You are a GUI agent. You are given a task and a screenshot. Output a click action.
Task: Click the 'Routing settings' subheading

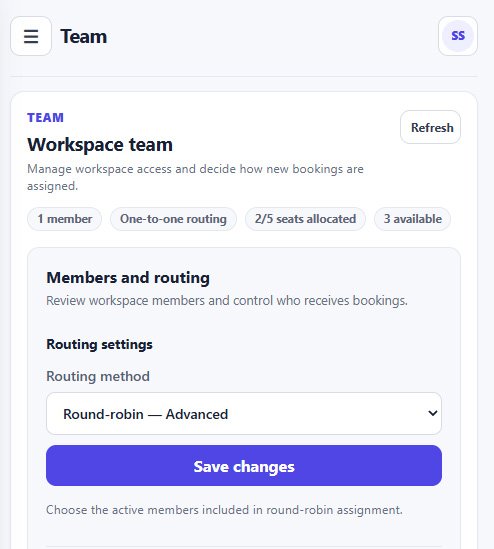[x=99, y=345]
